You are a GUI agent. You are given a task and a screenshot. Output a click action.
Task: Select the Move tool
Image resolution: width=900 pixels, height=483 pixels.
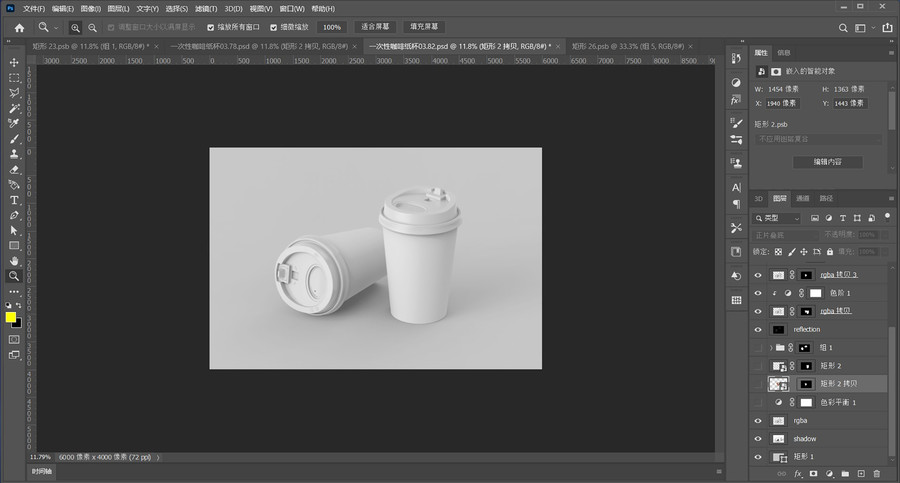pos(14,62)
